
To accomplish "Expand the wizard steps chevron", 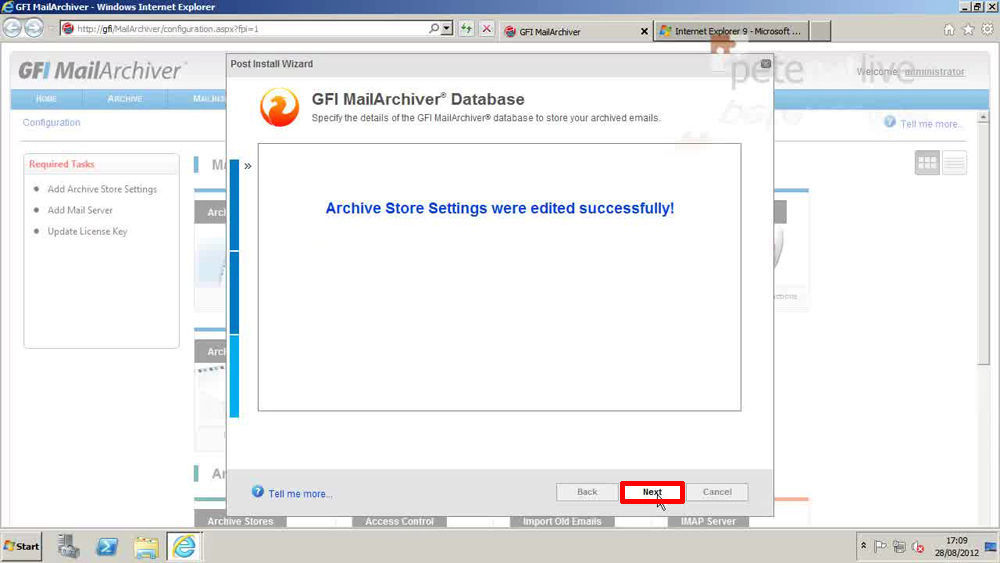I will [x=247, y=166].
